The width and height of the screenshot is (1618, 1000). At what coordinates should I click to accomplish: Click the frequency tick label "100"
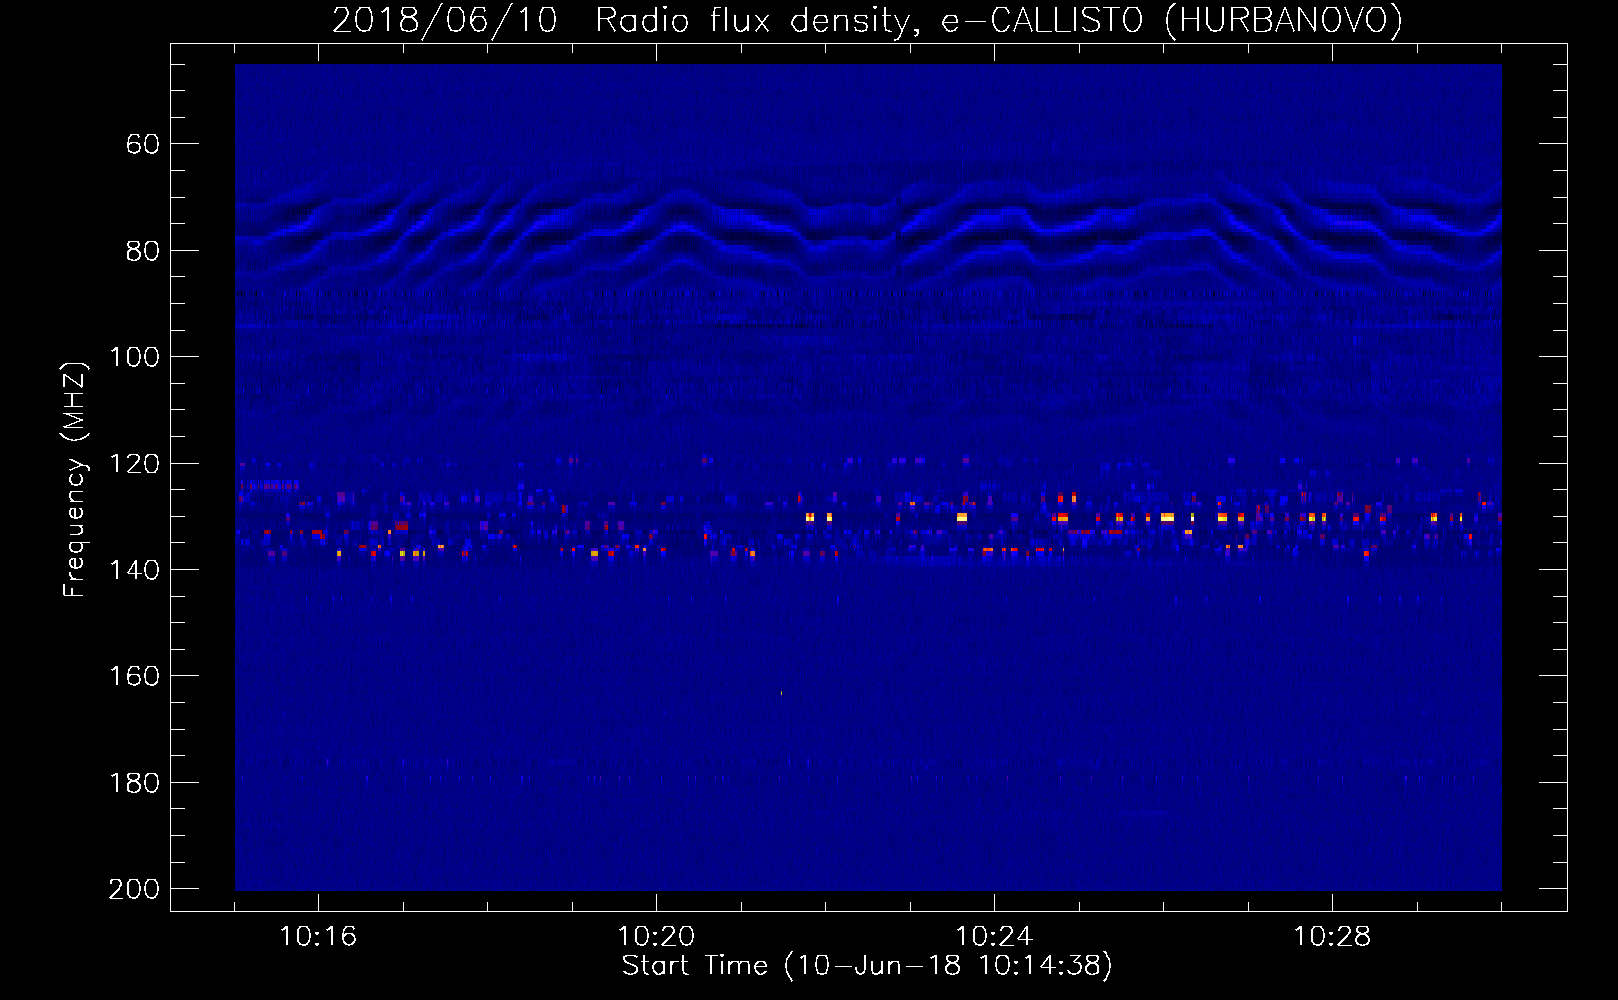click(x=134, y=357)
